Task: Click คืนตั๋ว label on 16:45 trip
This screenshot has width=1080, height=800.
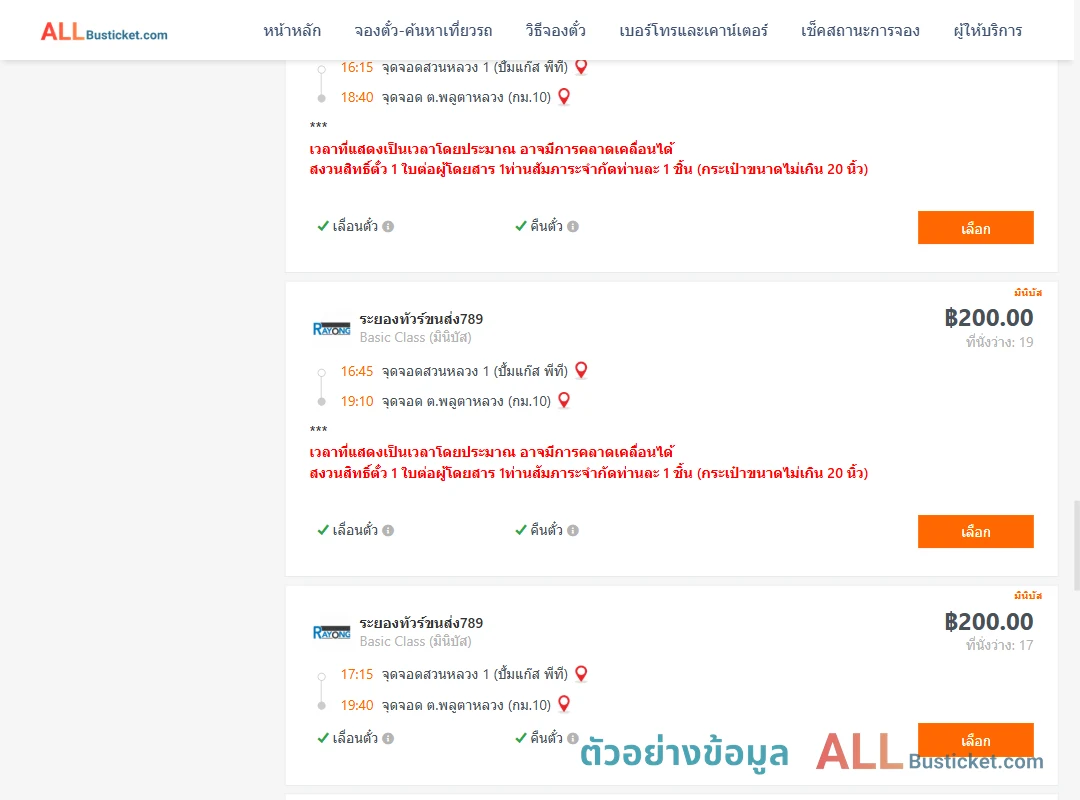Action: click(546, 530)
